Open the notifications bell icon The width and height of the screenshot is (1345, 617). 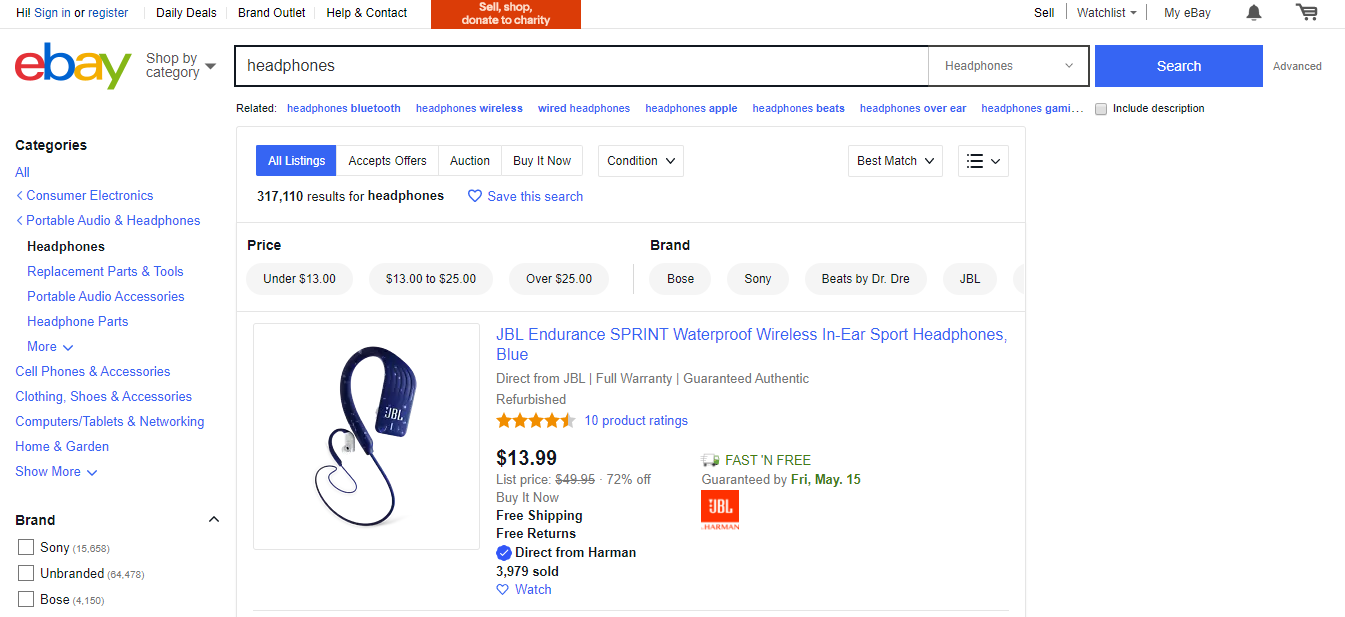coord(1253,13)
